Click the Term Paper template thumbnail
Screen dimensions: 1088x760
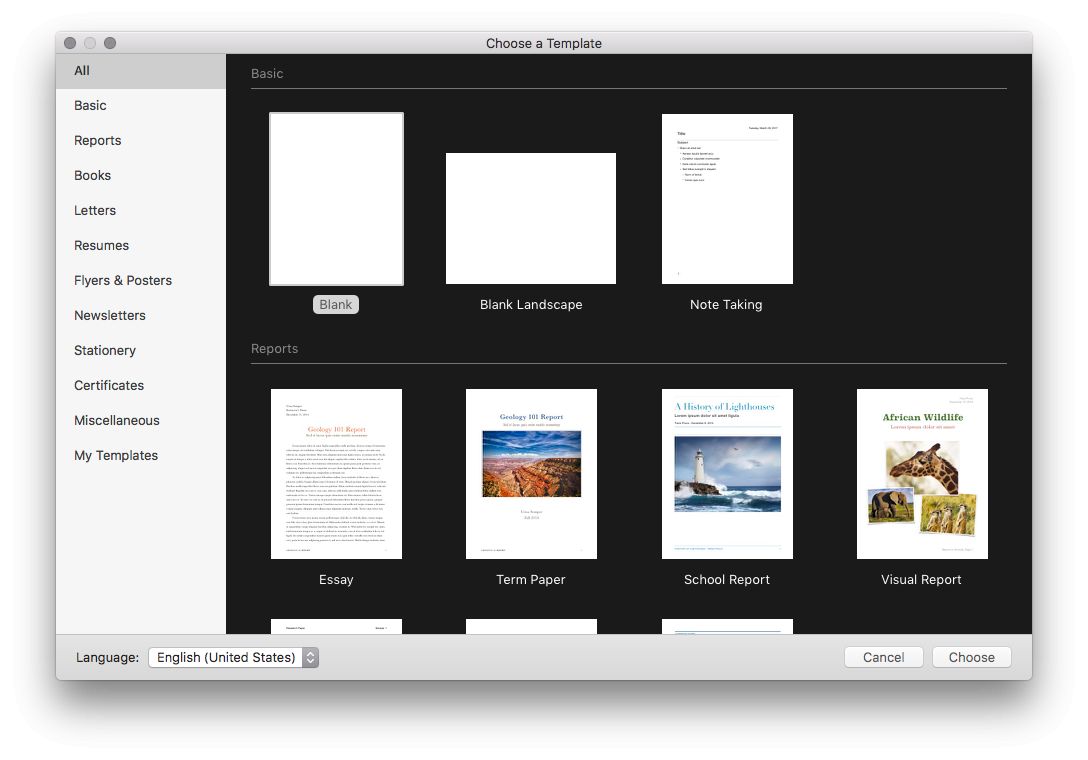click(x=531, y=474)
